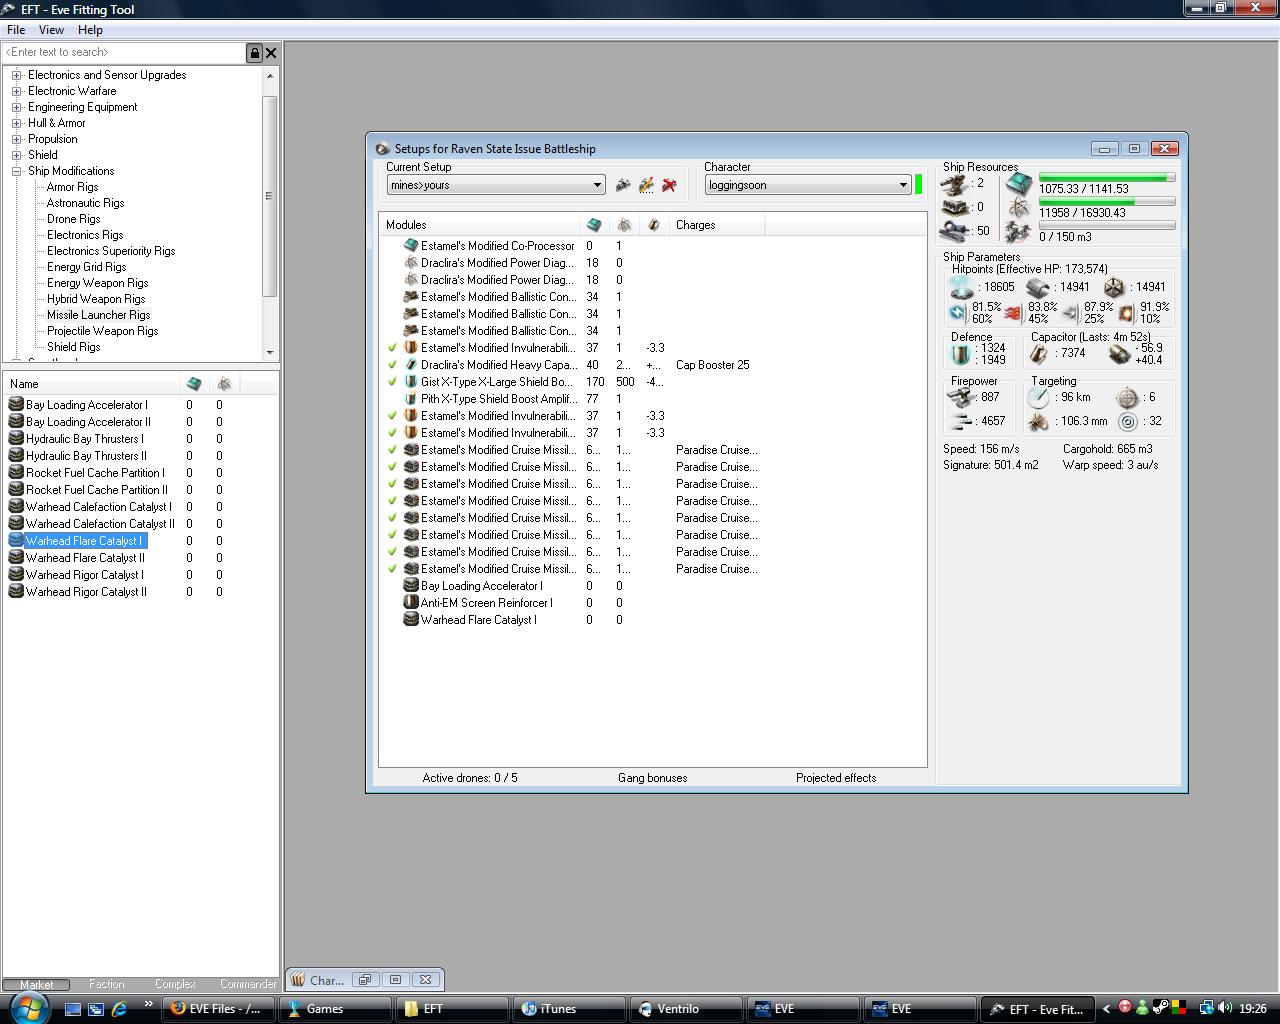The height and width of the screenshot is (1024, 1280).
Task: Click the new setup ship icon
Action: click(x=623, y=185)
